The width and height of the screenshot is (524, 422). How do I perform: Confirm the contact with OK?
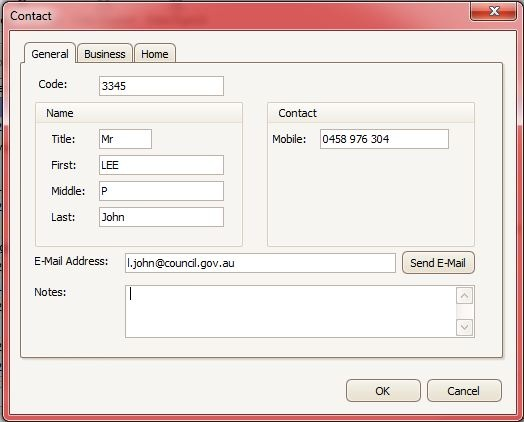click(x=383, y=391)
